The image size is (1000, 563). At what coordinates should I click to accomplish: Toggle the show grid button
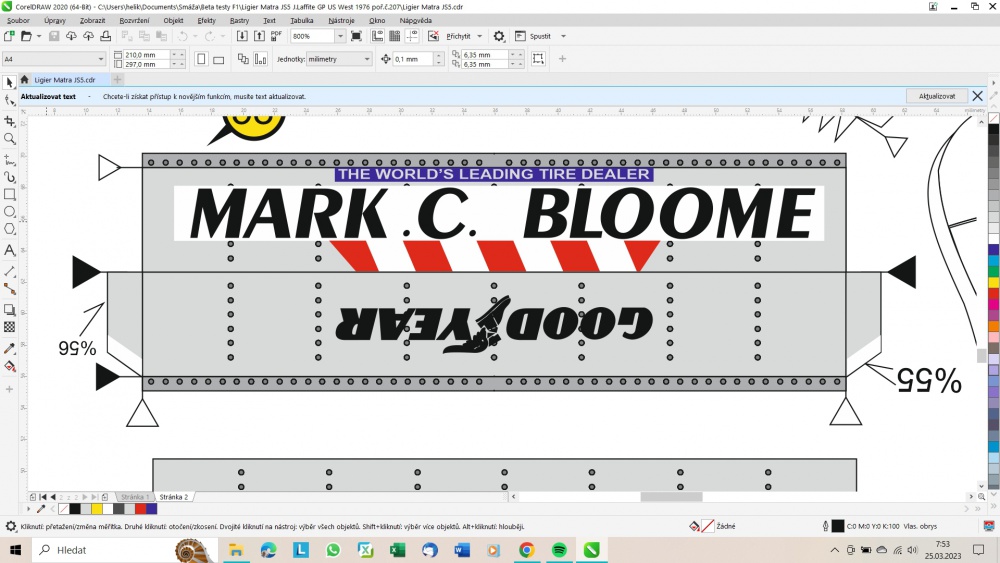[395, 36]
